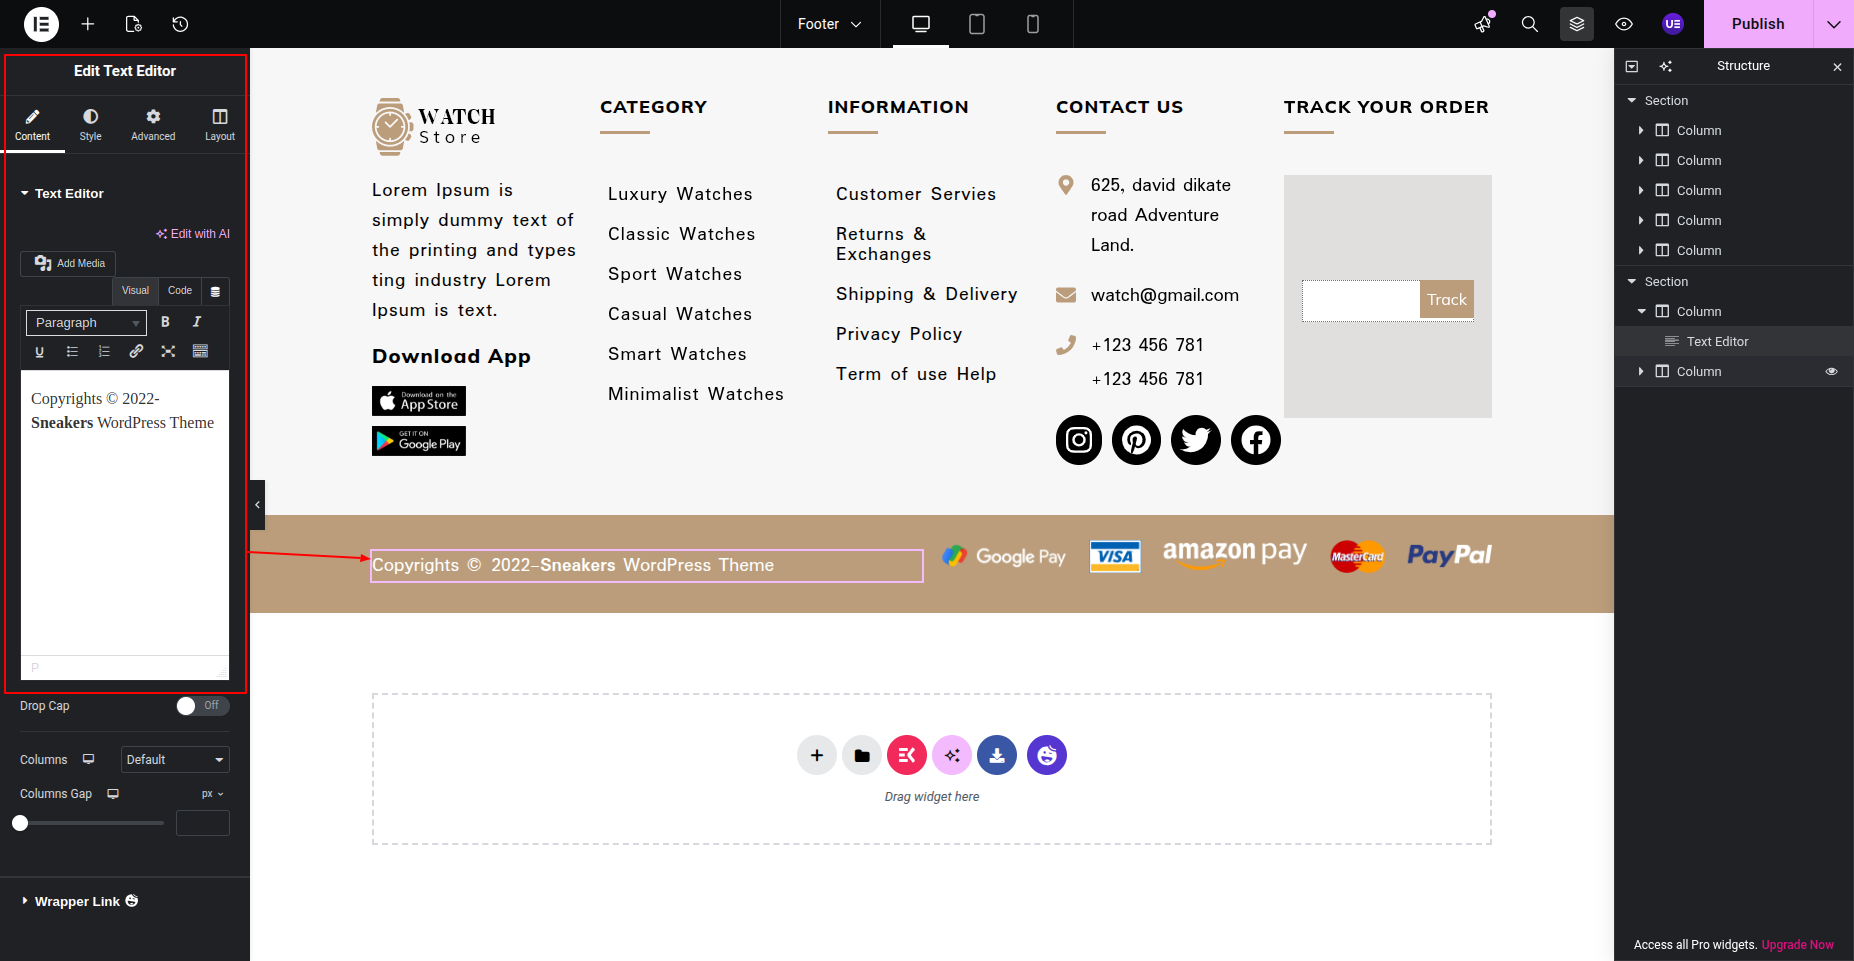Click the Publish button
The height and width of the screenshot is (961, 1854).
1757,24
